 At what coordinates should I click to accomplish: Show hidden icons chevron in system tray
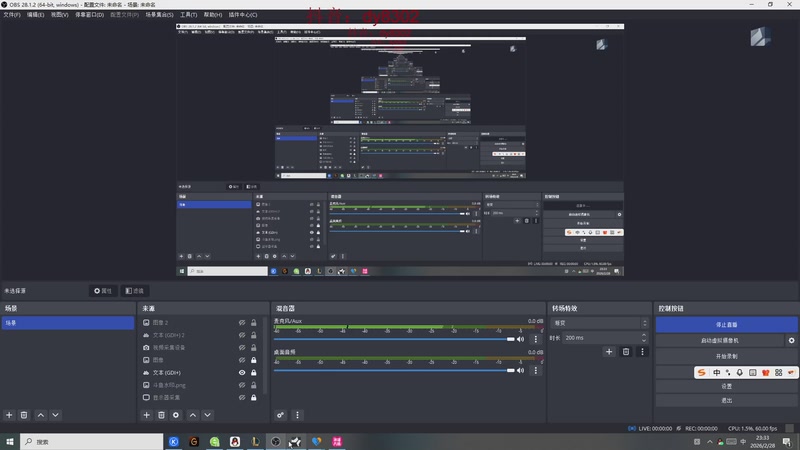coord(710,442)
